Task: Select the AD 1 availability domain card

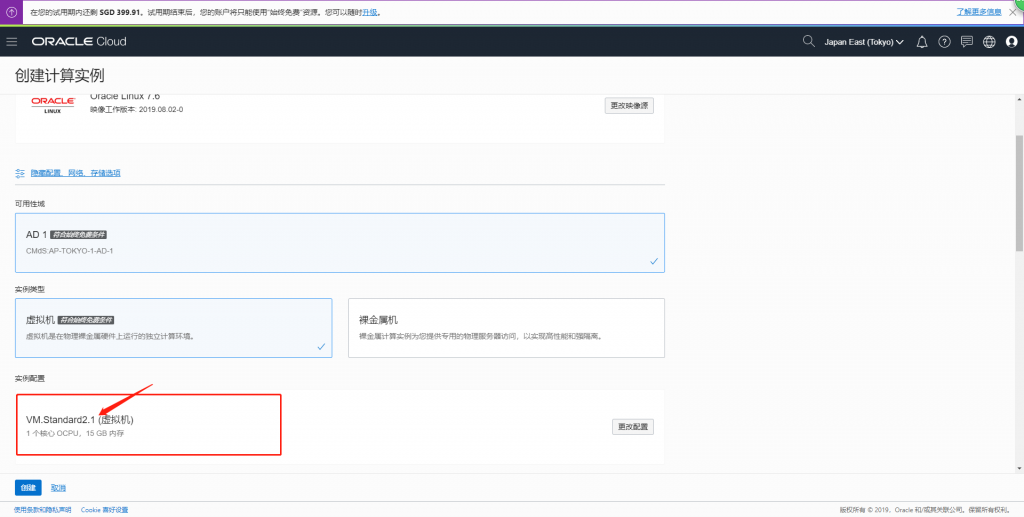Action: click(340, 243)
